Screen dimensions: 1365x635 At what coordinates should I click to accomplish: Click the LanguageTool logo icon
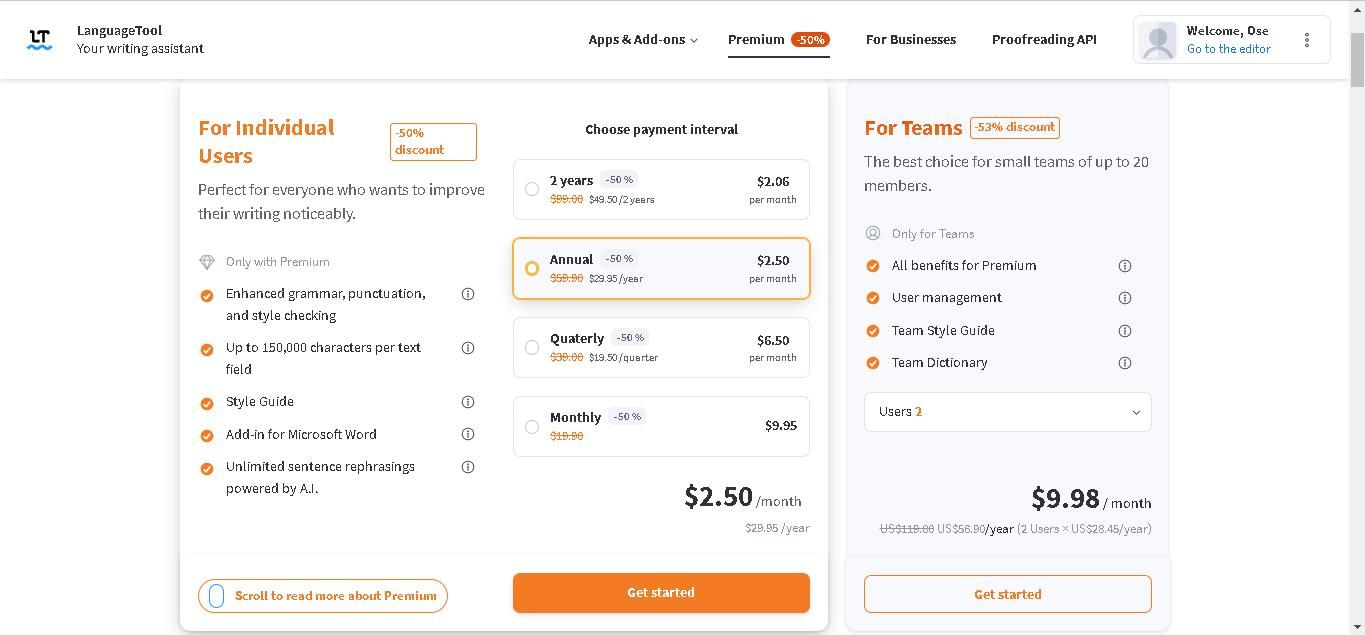coord(40,40)
